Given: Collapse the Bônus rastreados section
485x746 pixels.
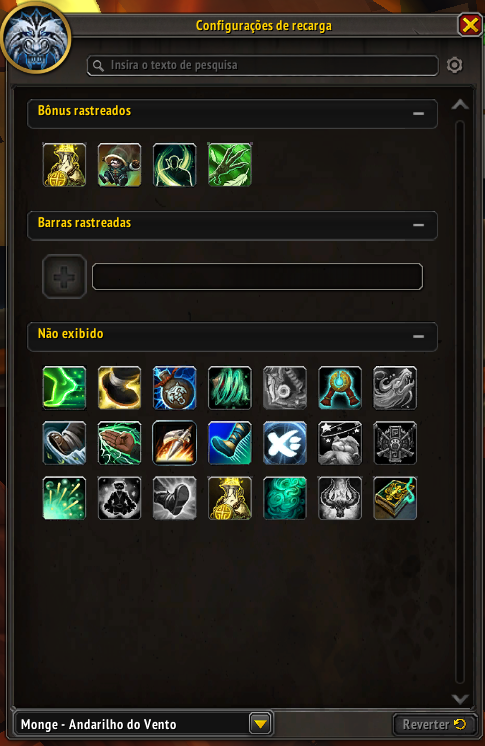Looking at the screenshot, I should click(418, 114).
